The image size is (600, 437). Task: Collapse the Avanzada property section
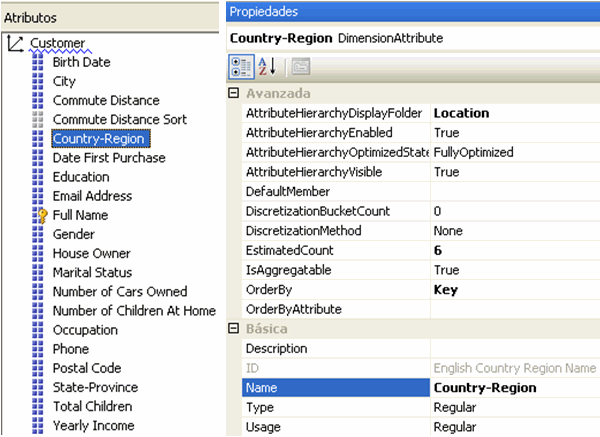[x=234, y=93]
